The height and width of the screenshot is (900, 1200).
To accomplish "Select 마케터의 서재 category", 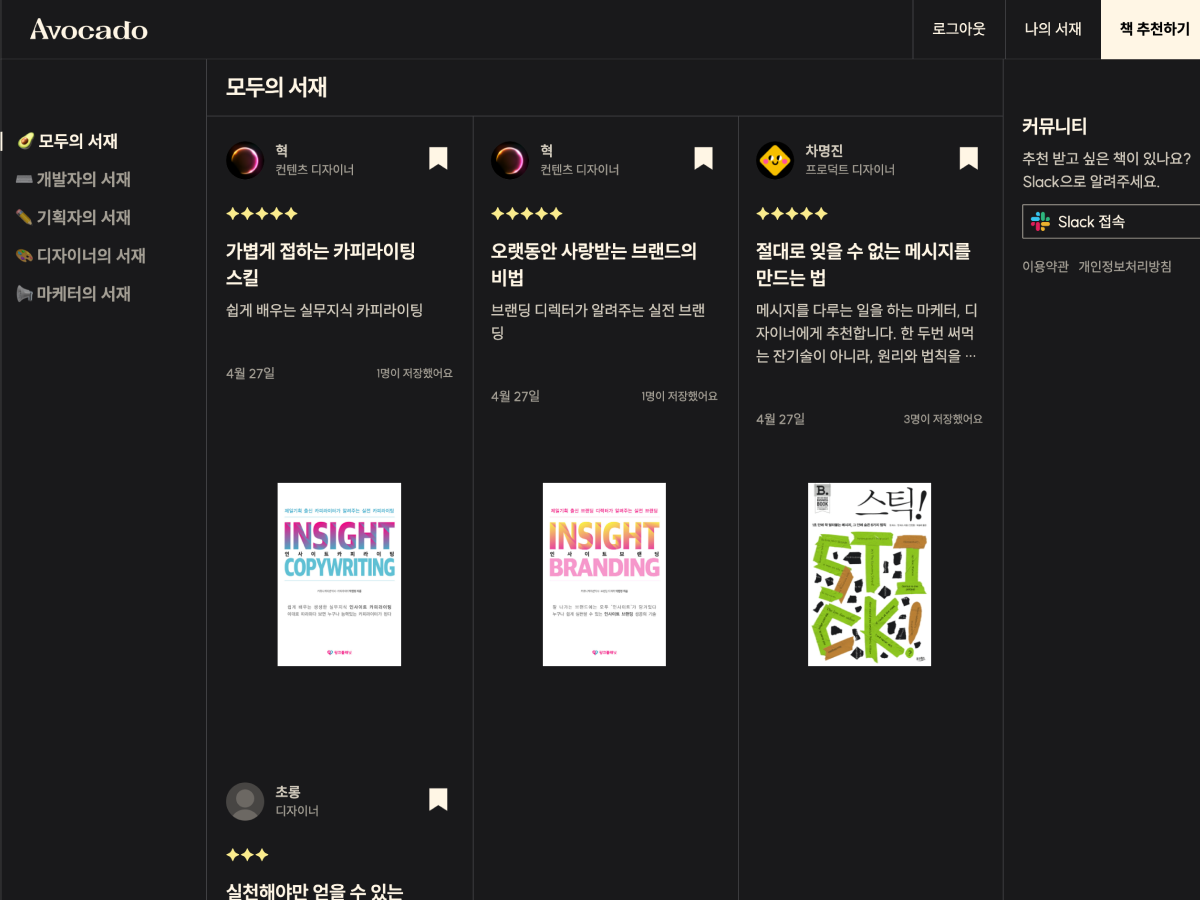I will [84, 293].
